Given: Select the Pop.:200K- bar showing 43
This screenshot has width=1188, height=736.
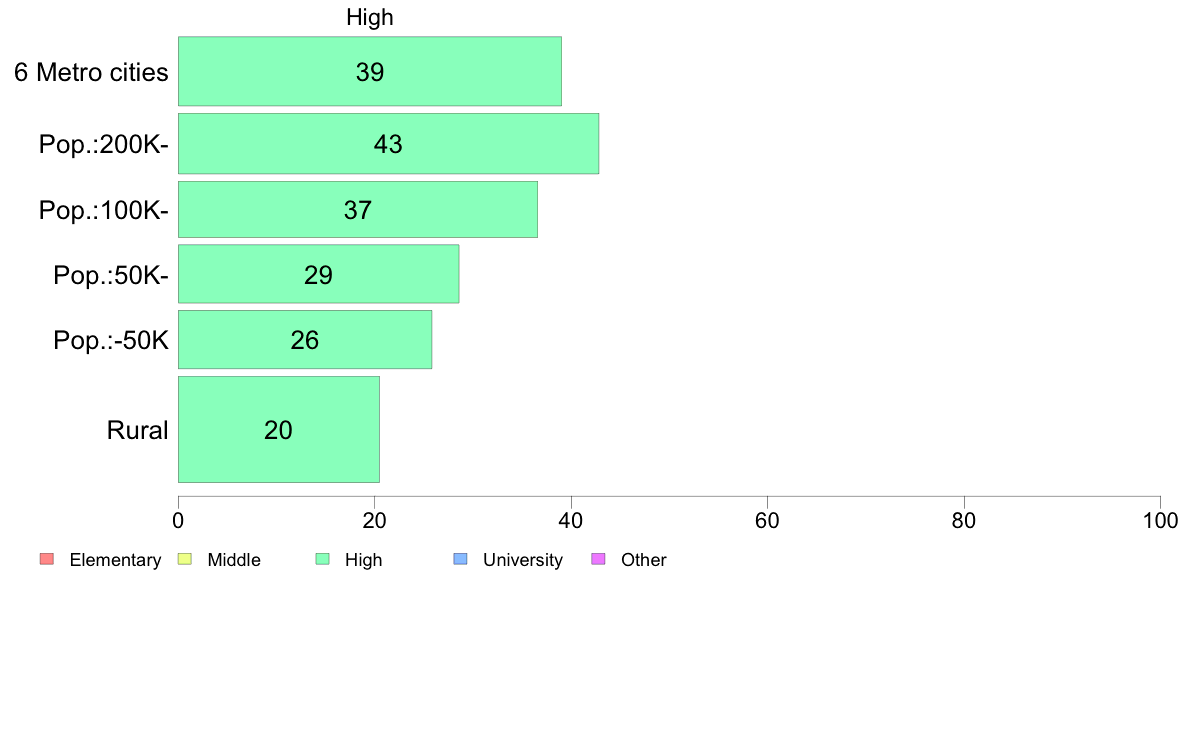Looking at the screenshot, I should tap(389, 144).
